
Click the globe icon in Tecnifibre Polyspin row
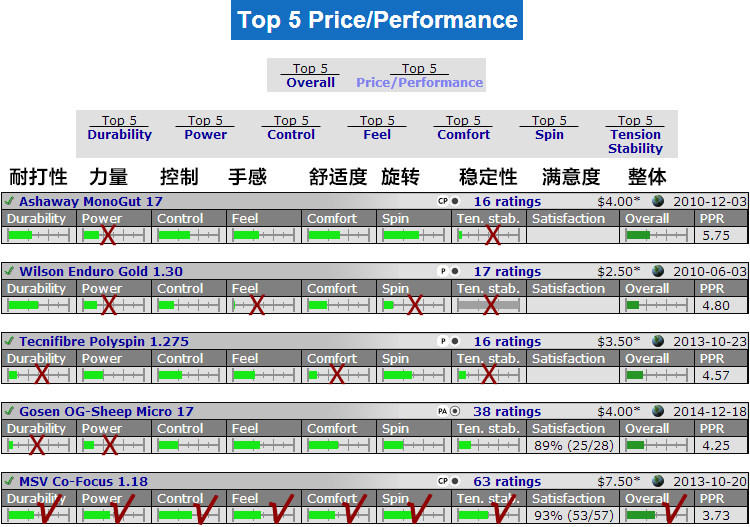point(658,341)
